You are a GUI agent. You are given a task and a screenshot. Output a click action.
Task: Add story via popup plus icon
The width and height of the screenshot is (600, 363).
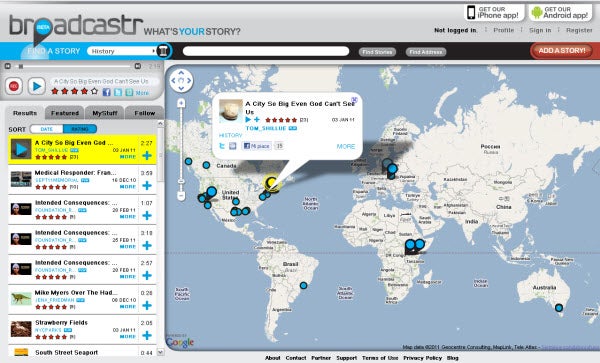[x=257, y=120]
